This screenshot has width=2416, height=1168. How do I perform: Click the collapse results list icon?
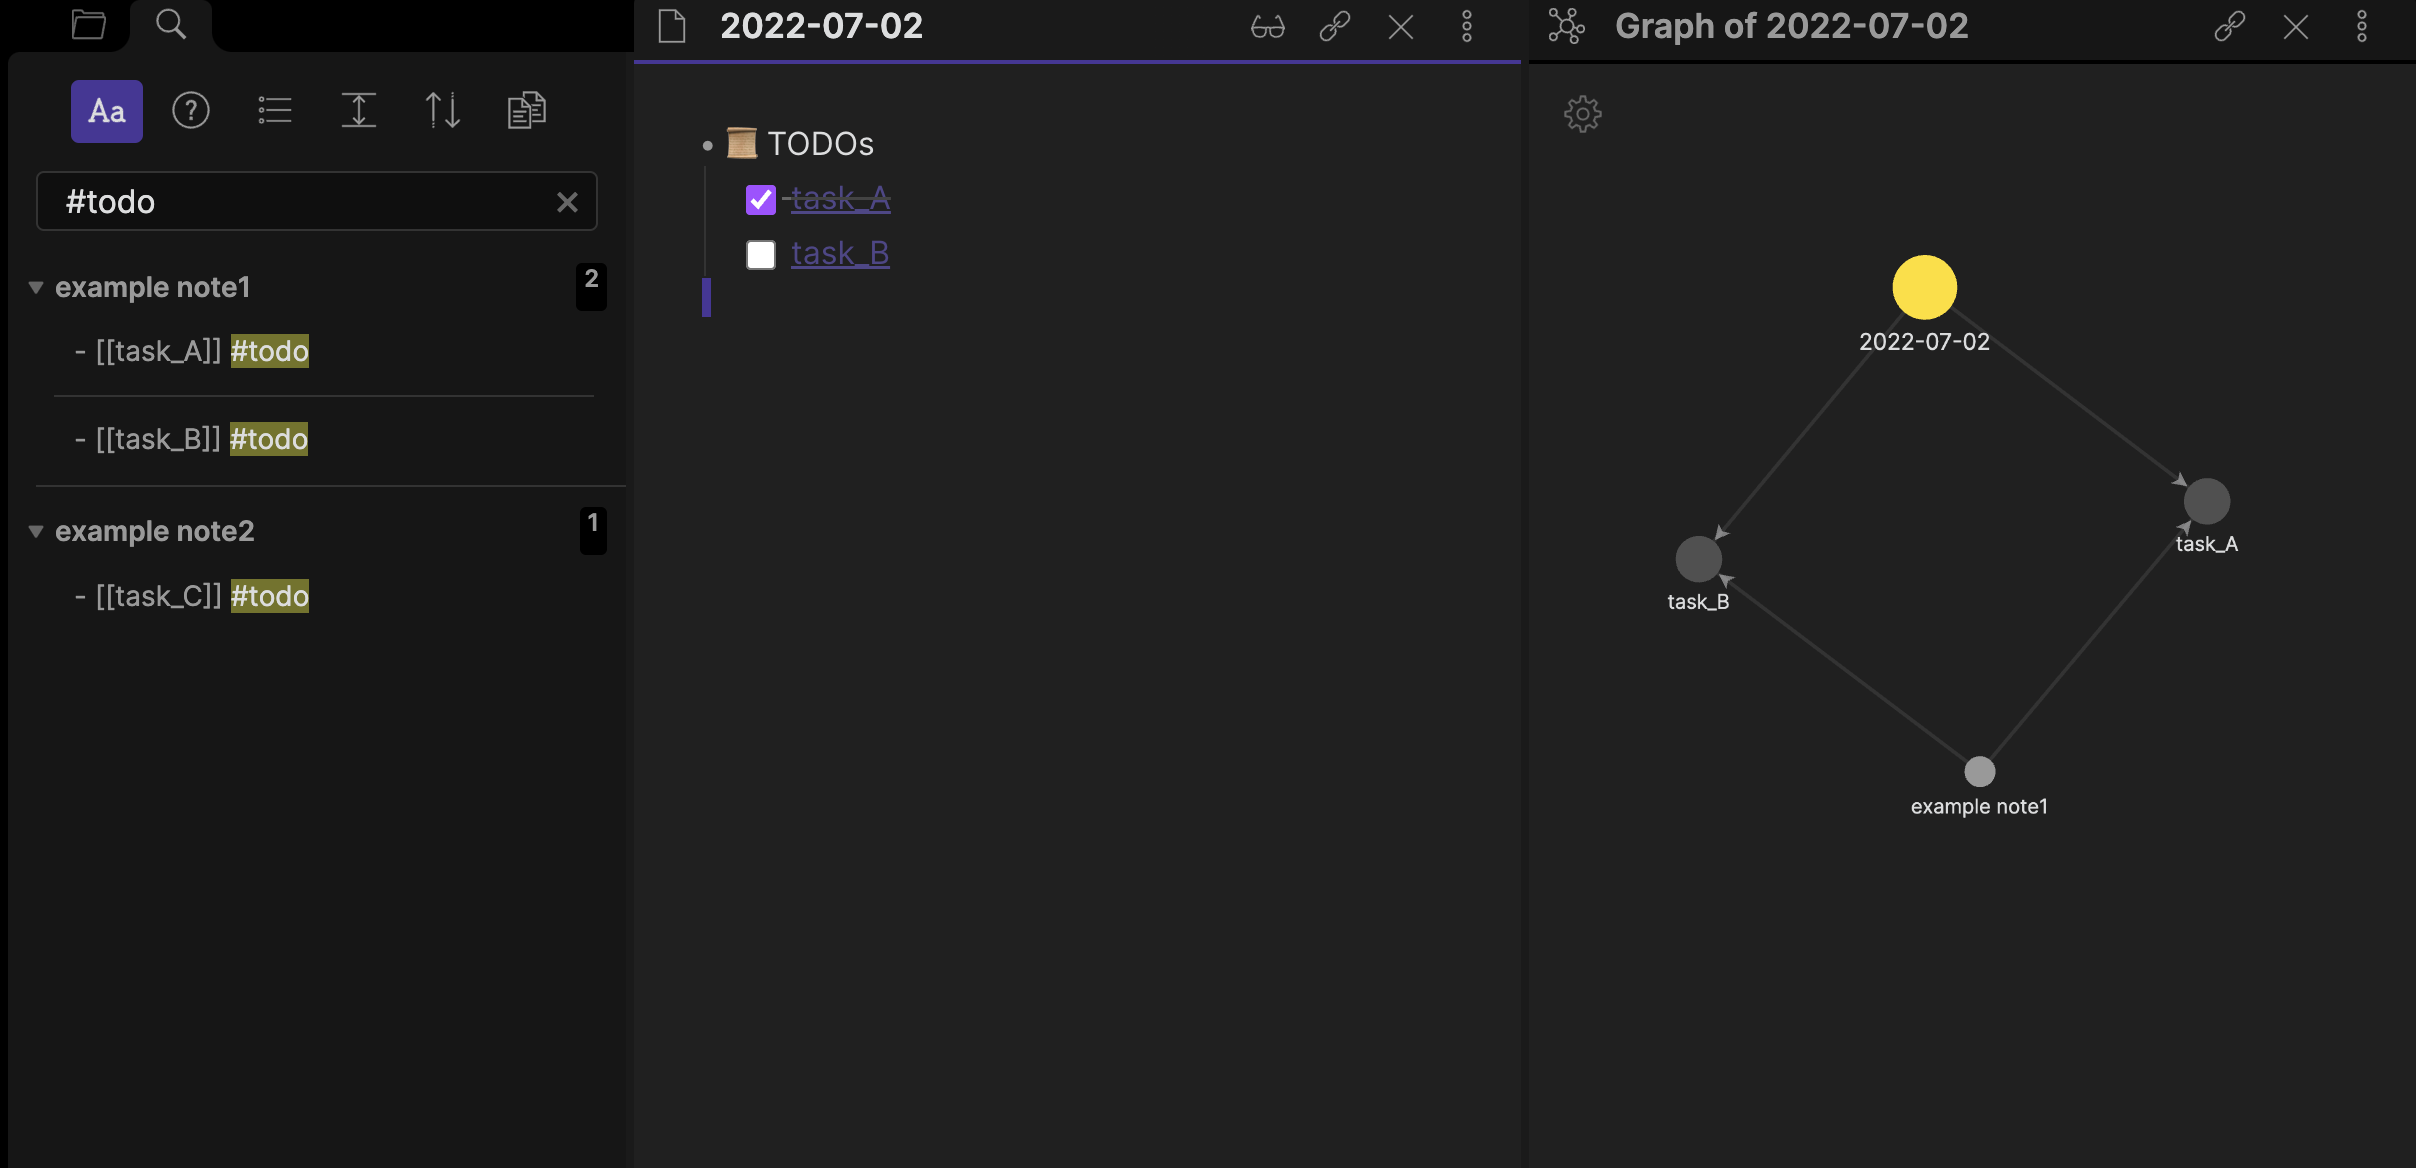(275, 110)
